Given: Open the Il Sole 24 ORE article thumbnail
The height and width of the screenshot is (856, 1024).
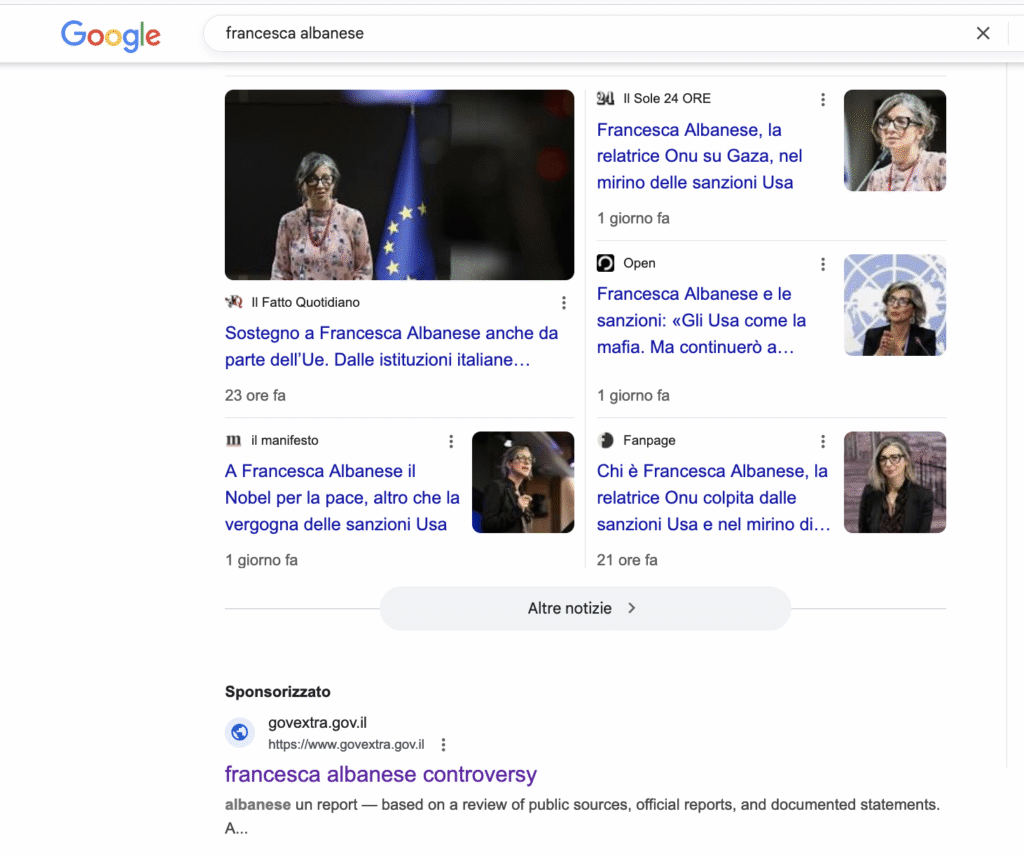Looking at the screenshot, I should pos(895,140).
